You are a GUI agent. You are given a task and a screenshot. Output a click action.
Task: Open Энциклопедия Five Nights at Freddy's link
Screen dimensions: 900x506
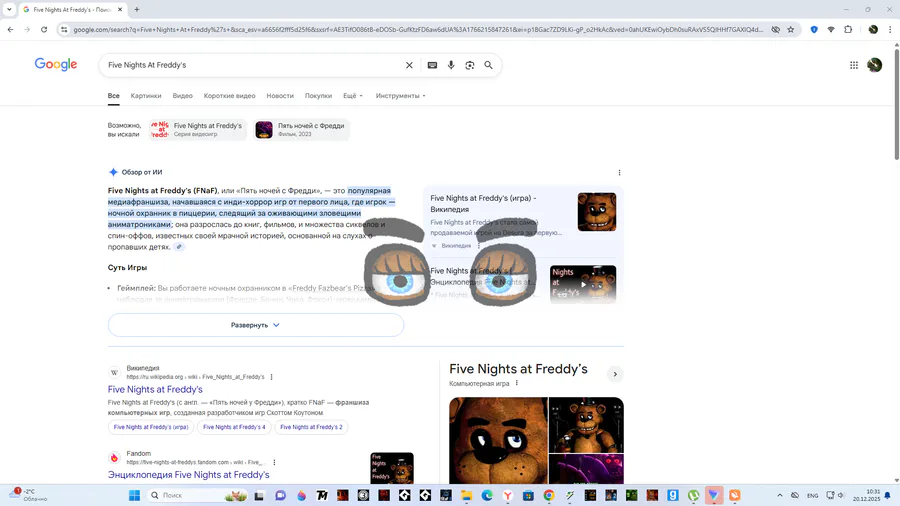click(188, 475)
